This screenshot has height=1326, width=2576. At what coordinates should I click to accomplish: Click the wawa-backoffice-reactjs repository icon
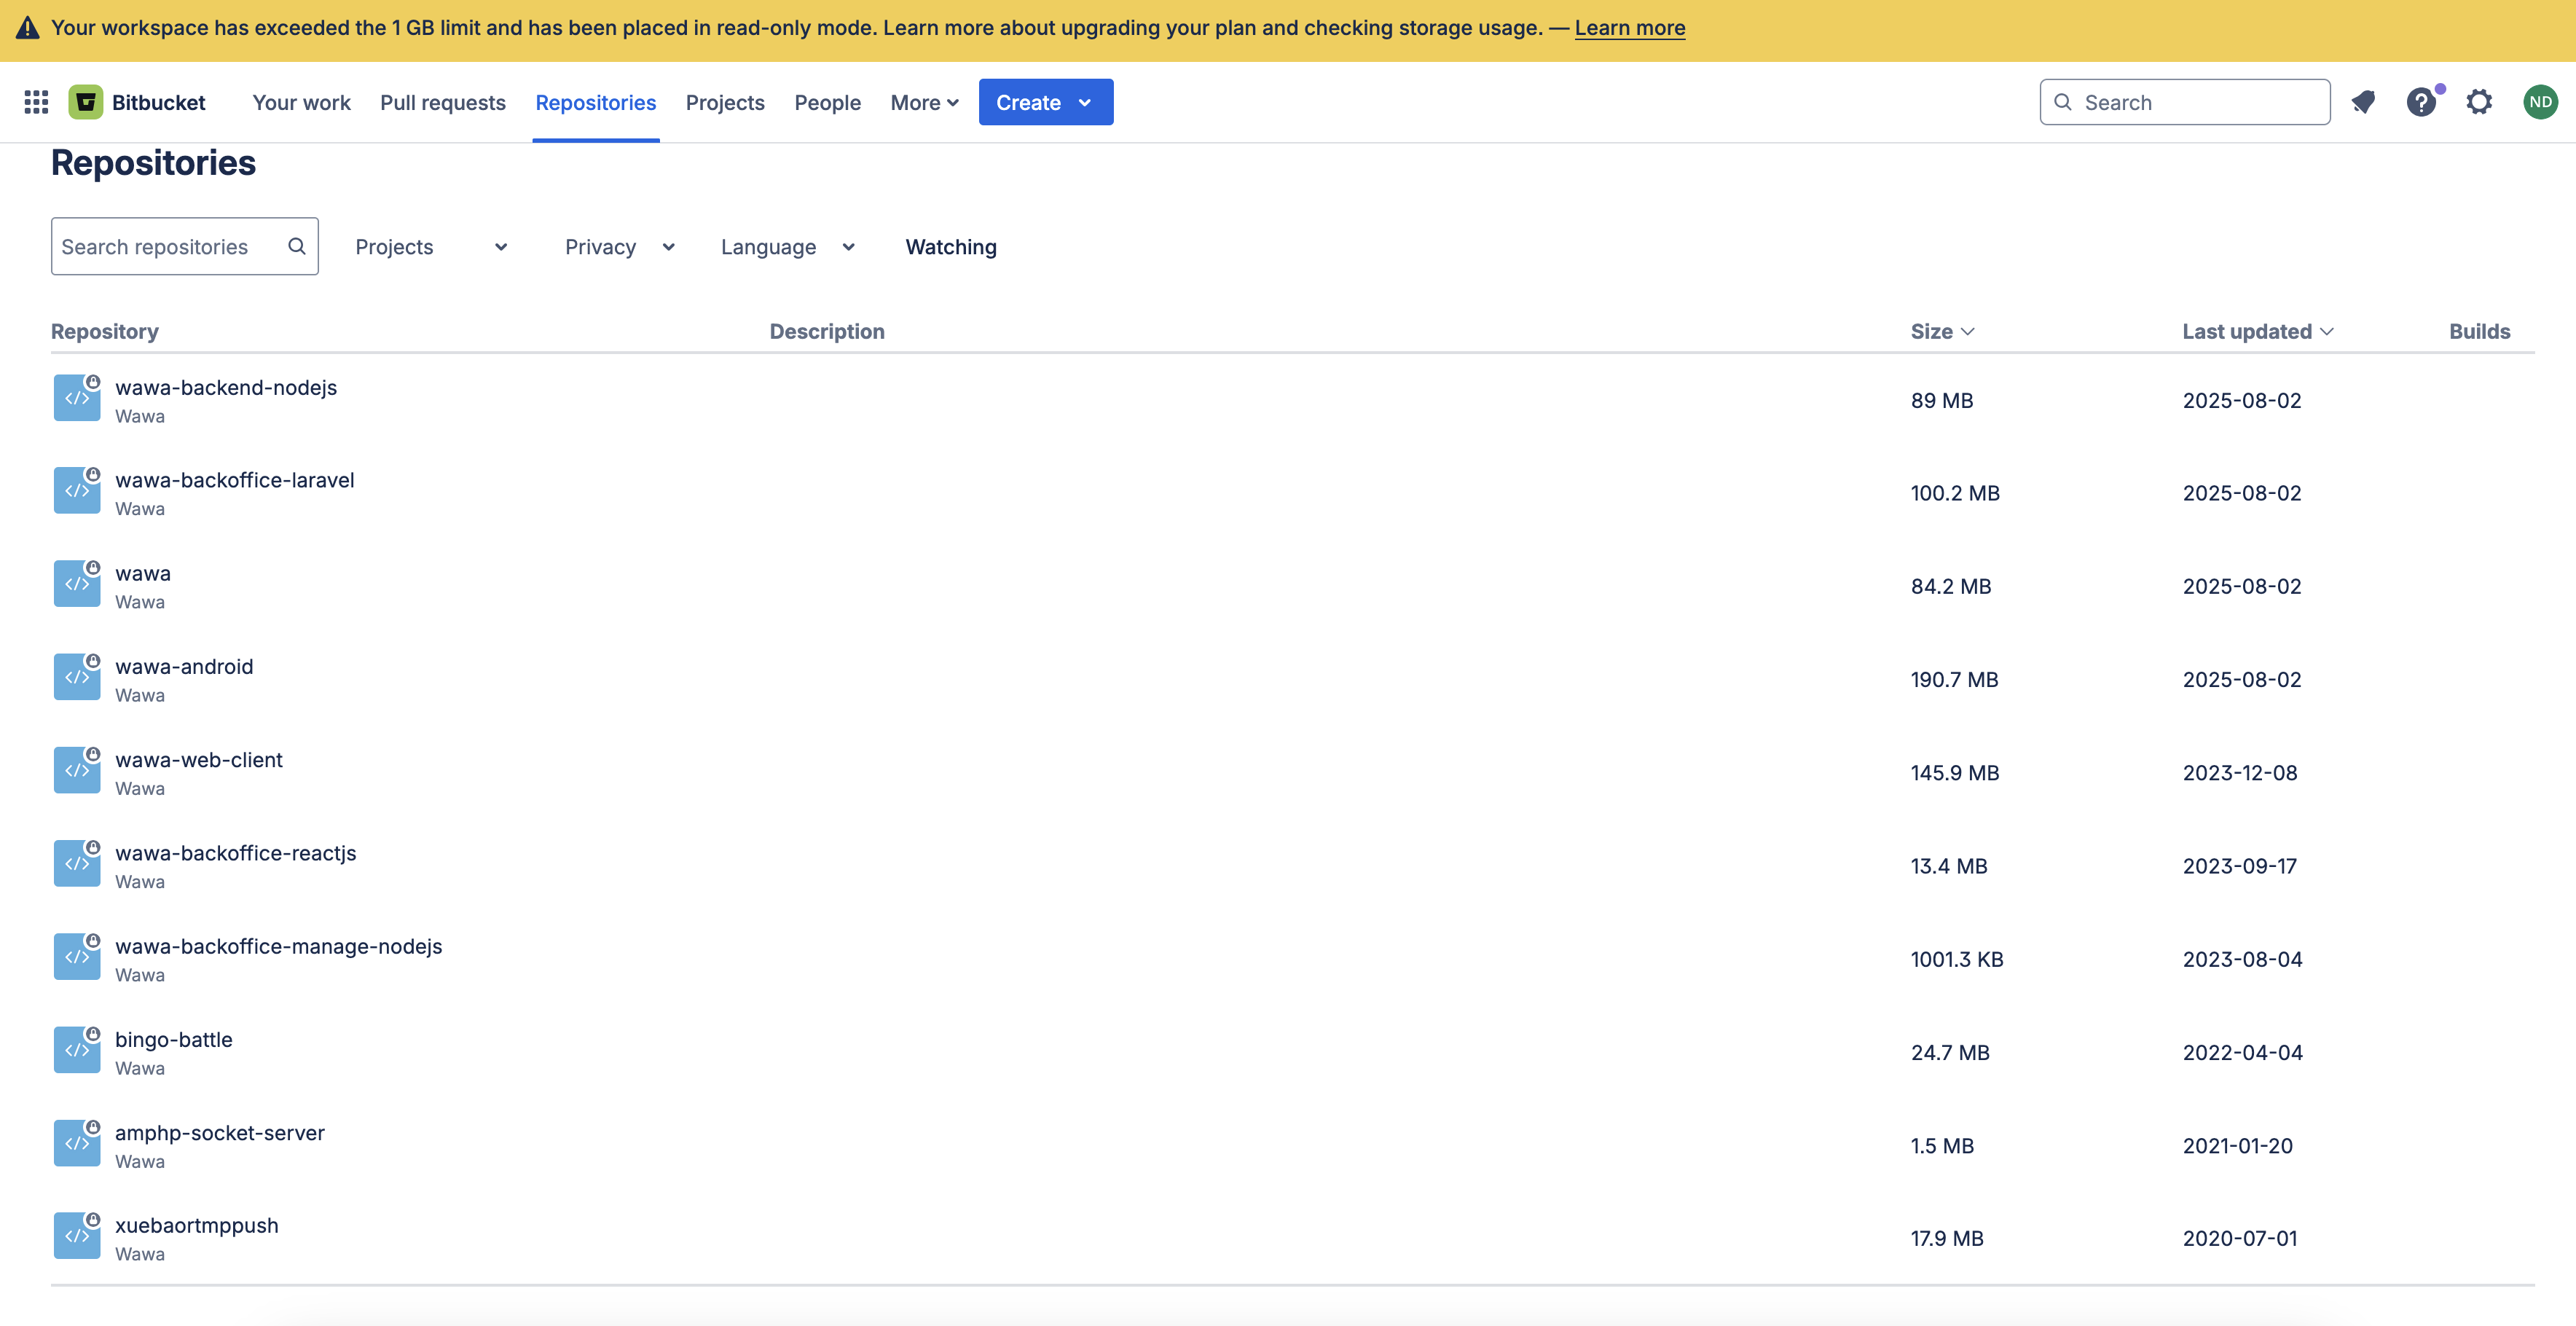pos(77,864)
